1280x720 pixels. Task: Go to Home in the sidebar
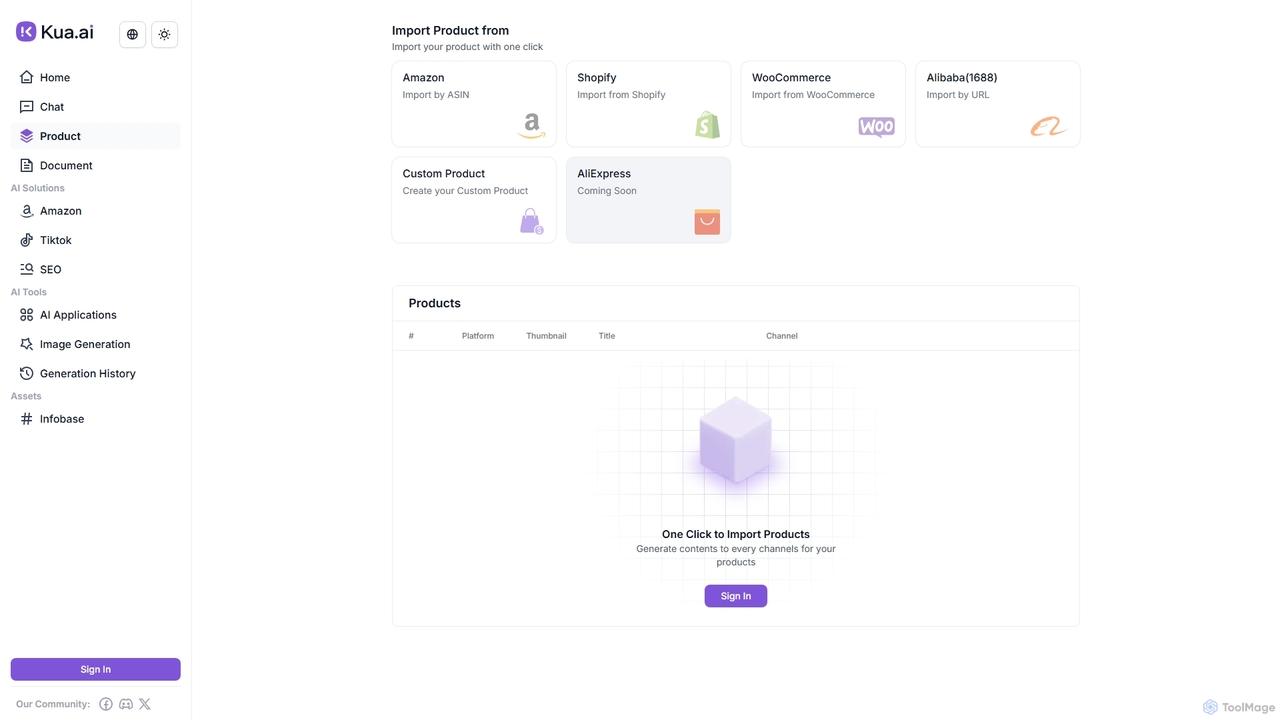coord(95,77)
